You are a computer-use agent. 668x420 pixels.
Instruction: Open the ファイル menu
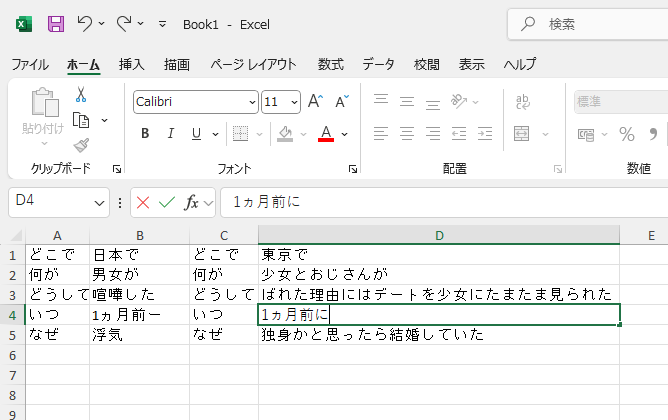tap(30, 64)
